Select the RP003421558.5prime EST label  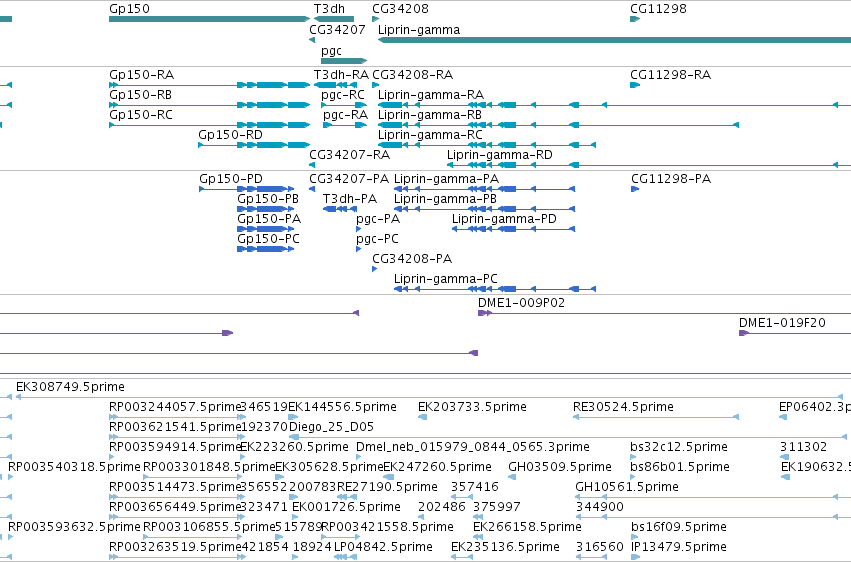[x=388, y=527]
